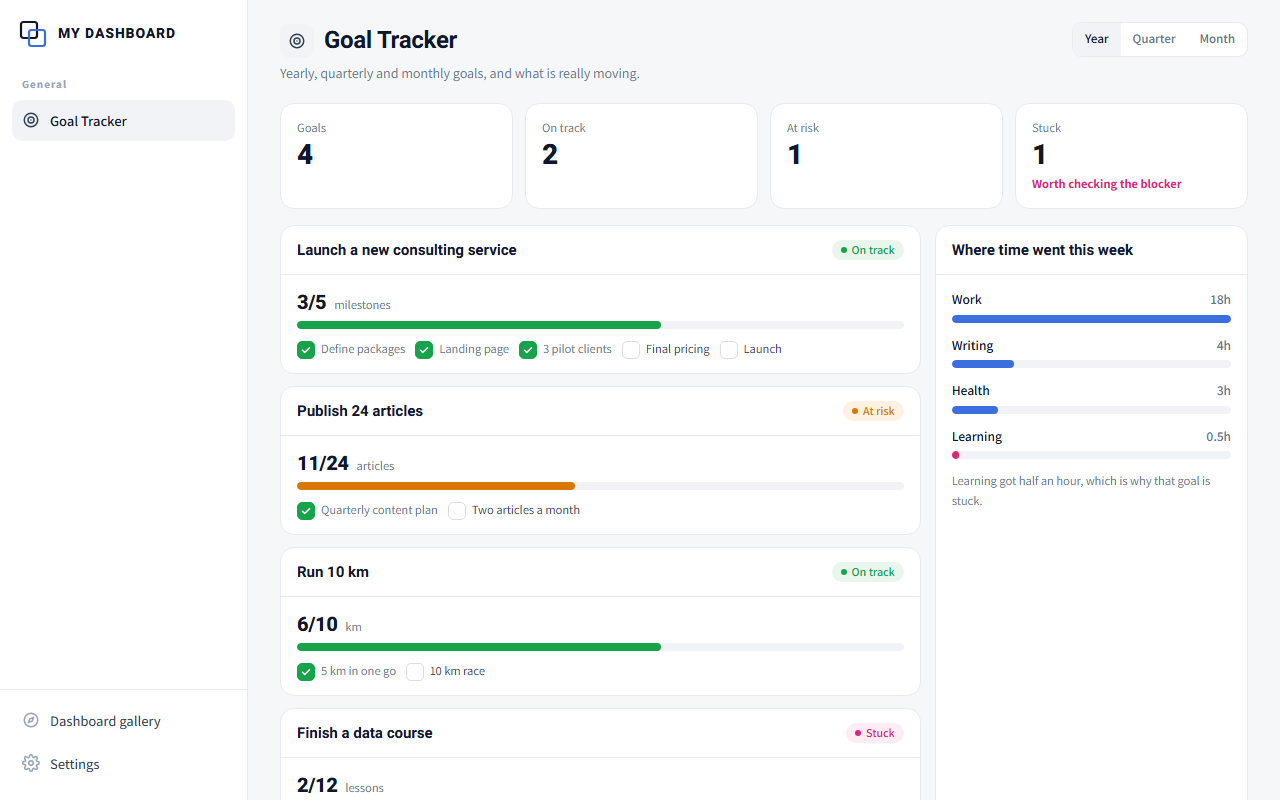
Task: Click the On track badge for Run 10 km
Action: (x=868, y=572)
